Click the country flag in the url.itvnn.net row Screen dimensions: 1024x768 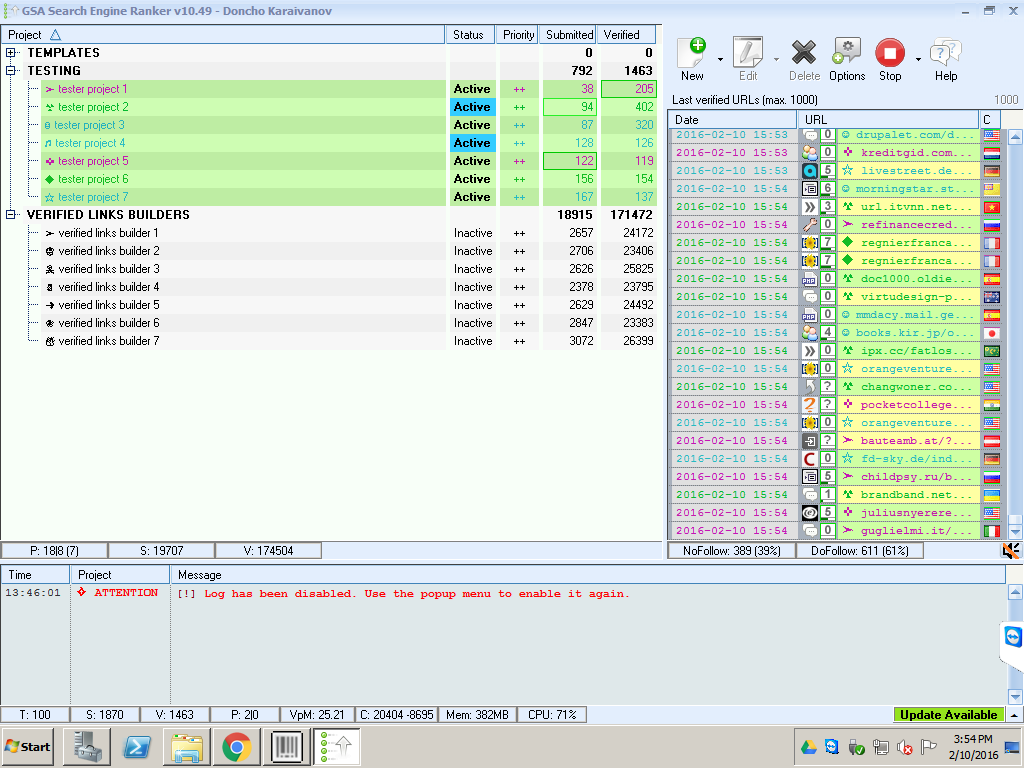[x=992, y=207]
